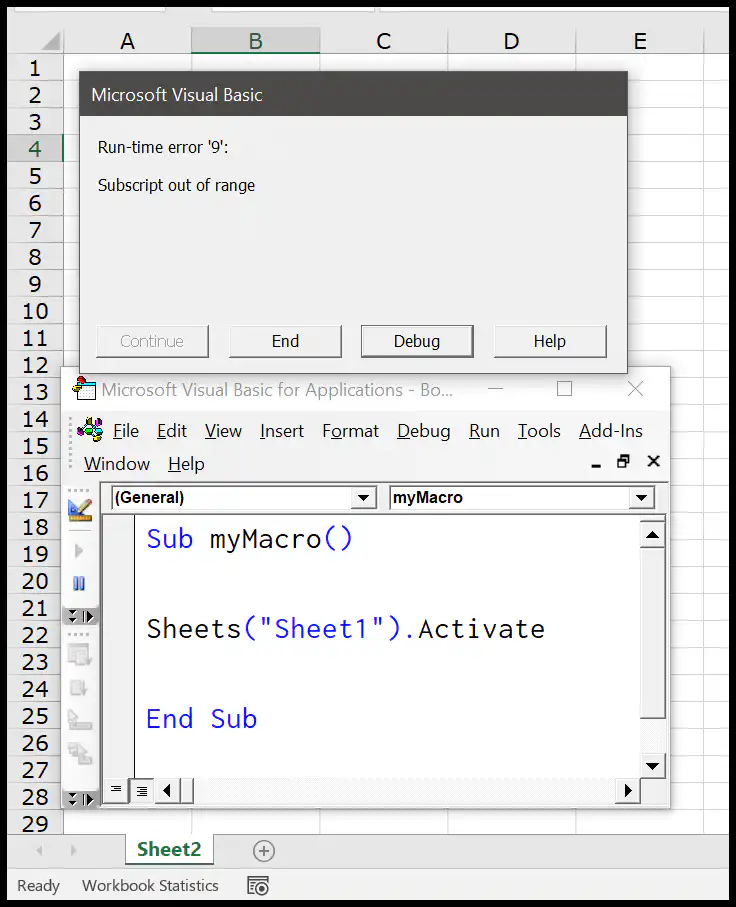Select the Sheet2 worksheet tab

169,849
